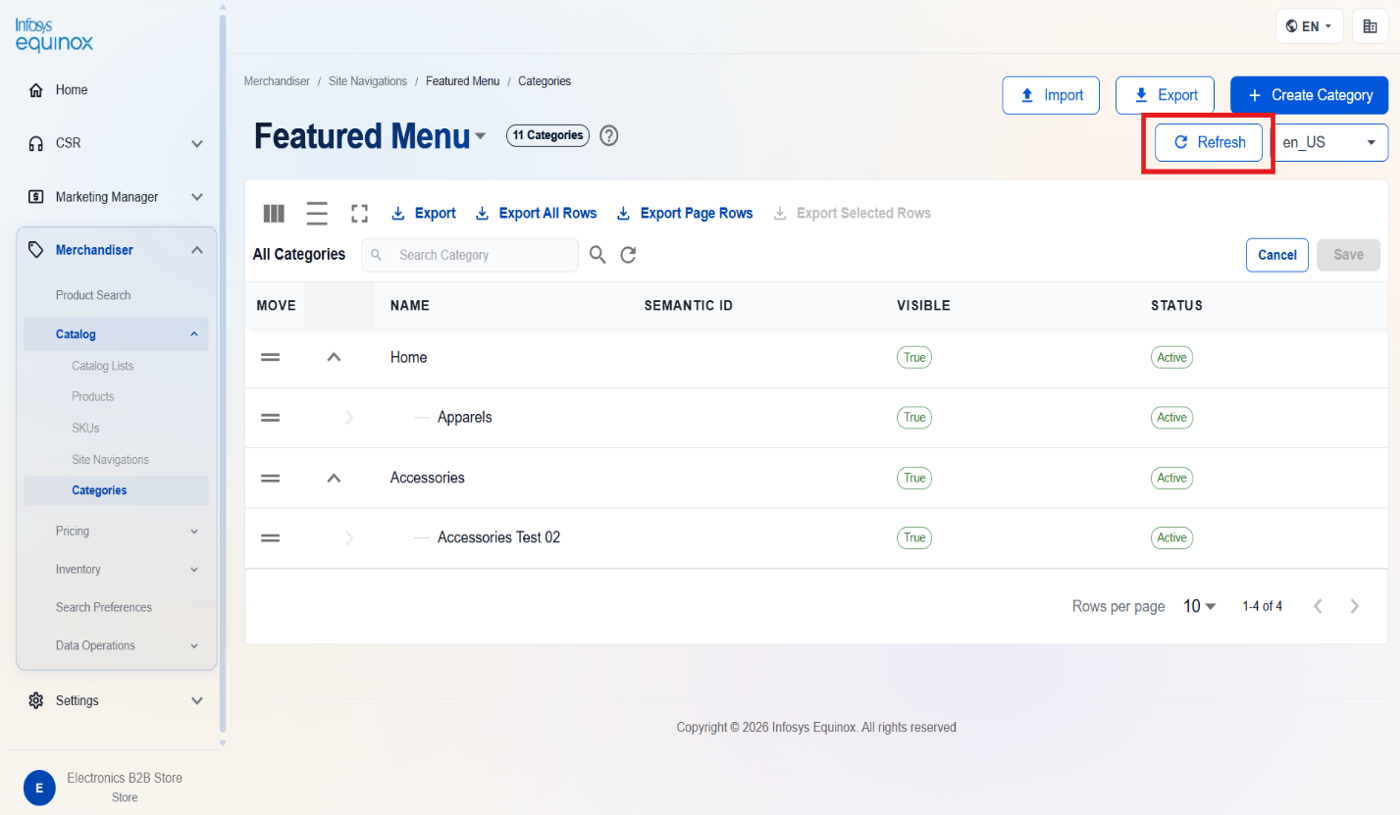The width and height of the screenshot is (1400, 815).
Task: Open Catalog Lists in sidebar
Action: click(103, 366)
